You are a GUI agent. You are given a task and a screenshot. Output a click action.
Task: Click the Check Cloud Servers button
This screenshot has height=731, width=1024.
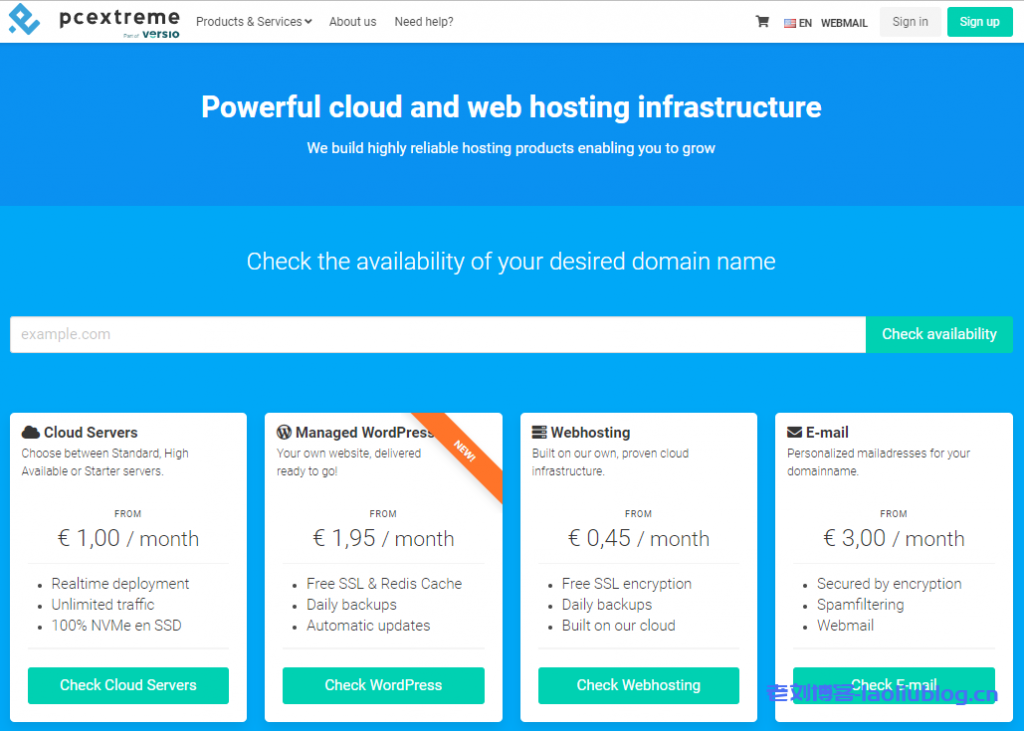pyautogui.click(x=128, y=685)
